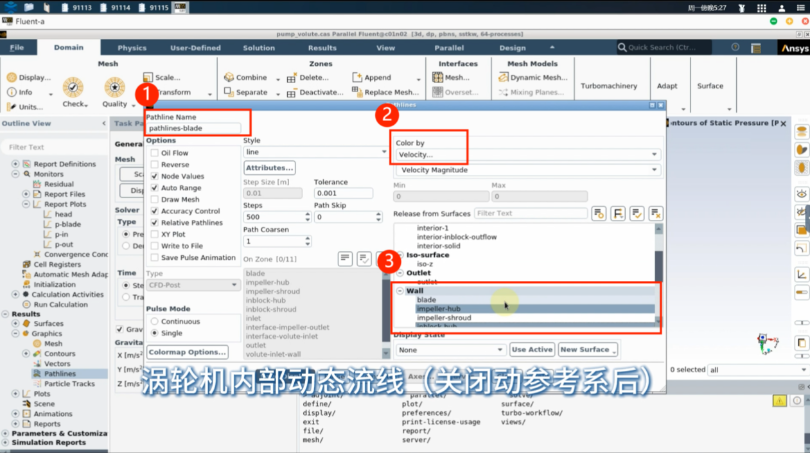Screen dimensions: 810x453
Task: Enable the XY Plot checkbox
Action: pyautogui.click(x=154, y=234)
